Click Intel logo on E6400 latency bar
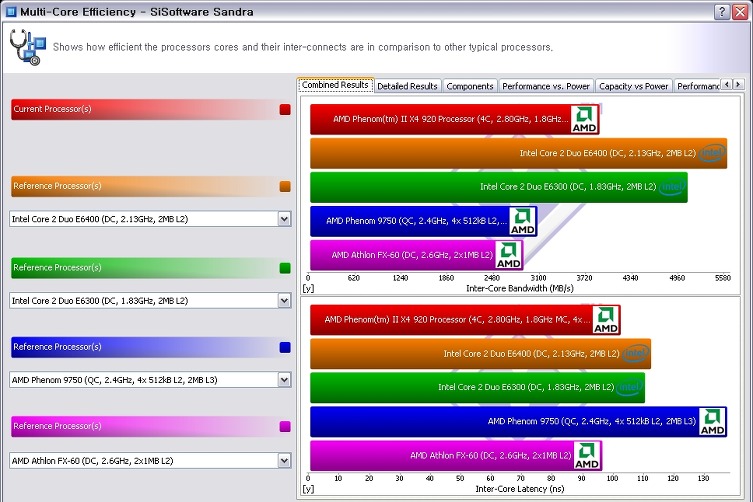The image size is (753, 502). pos(636,354)
